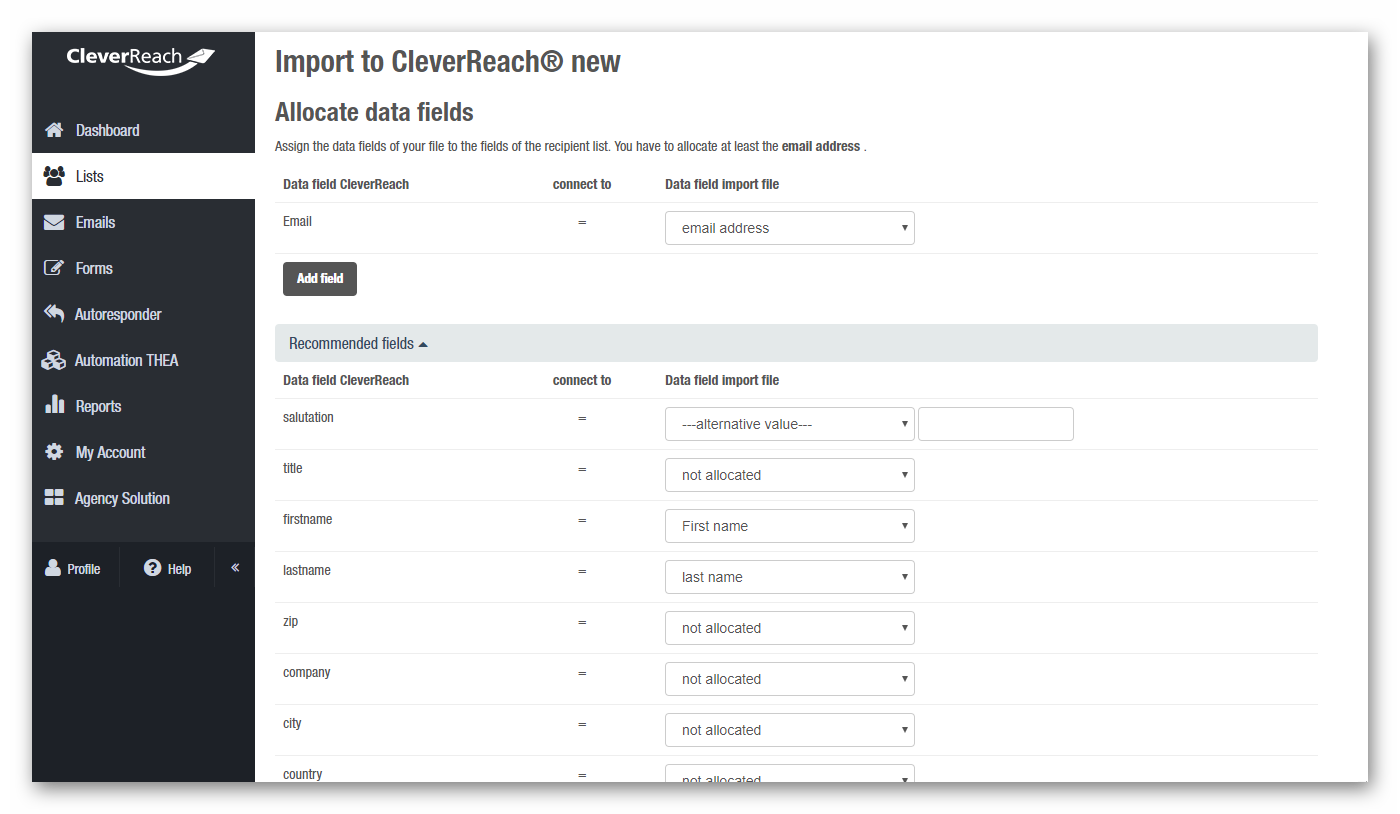Navigate to Forms
This screenshot has height=814, width=1400.
pyautogui.click(x=143, y=268)
